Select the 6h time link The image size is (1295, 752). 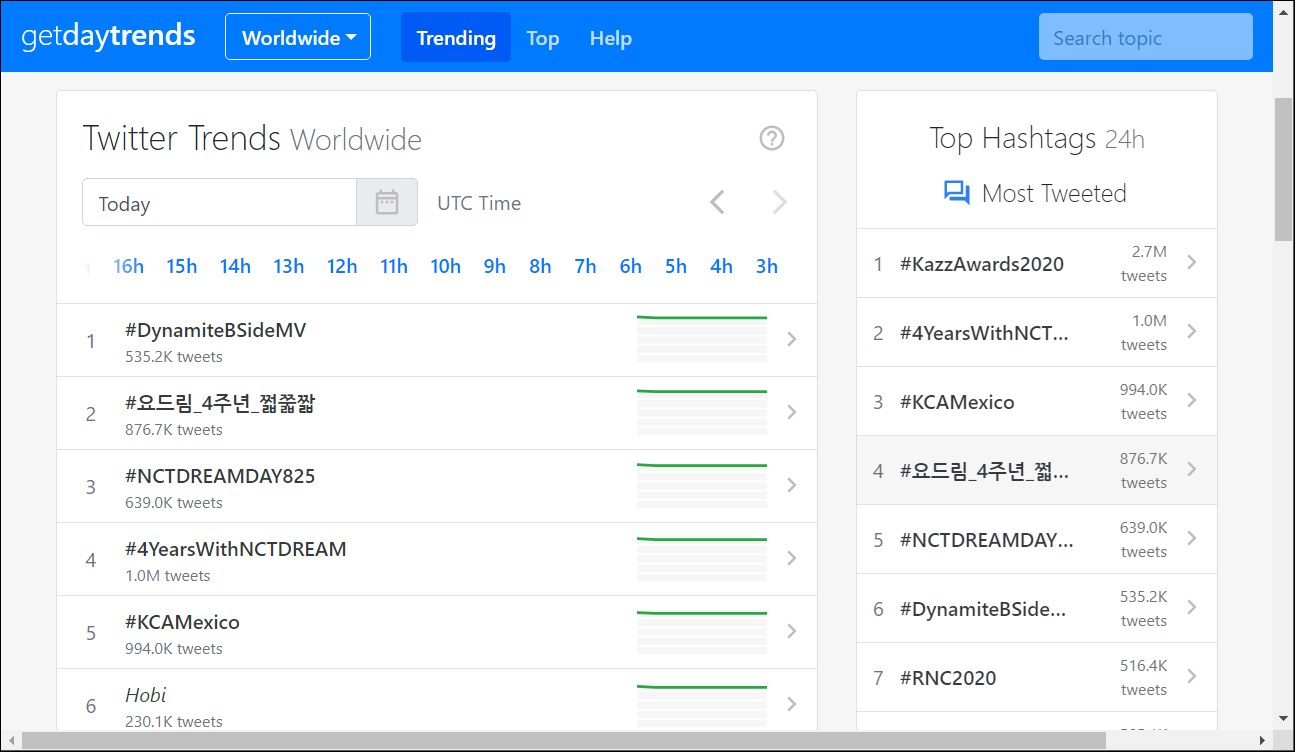(x=630, y=266)
